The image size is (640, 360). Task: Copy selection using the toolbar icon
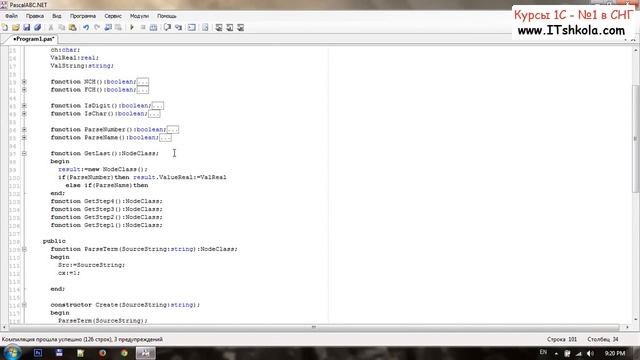[62, 27]
